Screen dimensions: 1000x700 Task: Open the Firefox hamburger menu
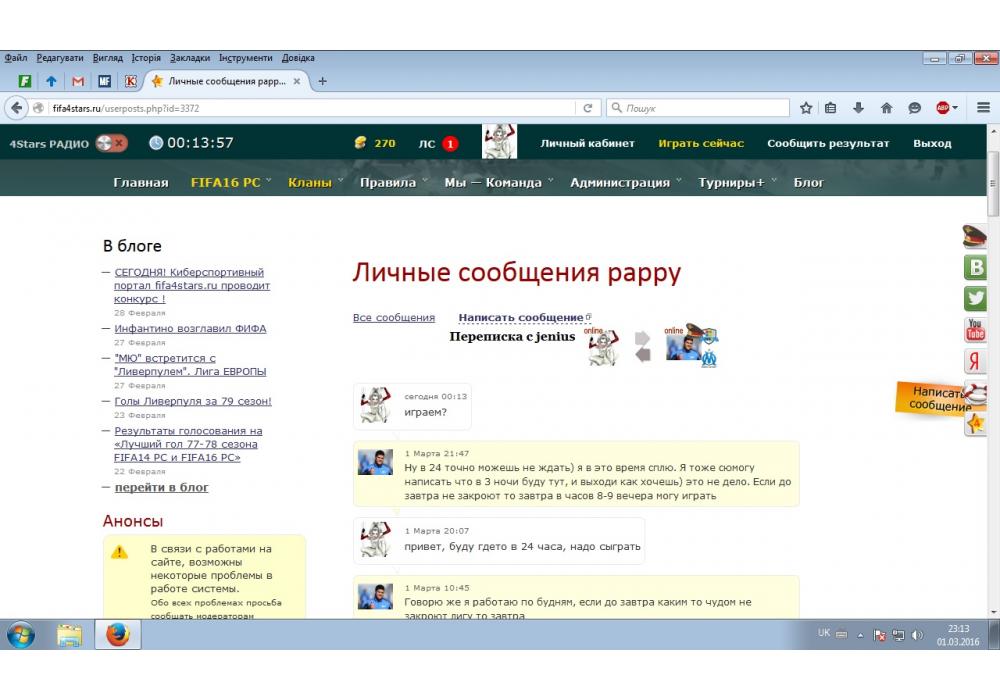[982, 108]
